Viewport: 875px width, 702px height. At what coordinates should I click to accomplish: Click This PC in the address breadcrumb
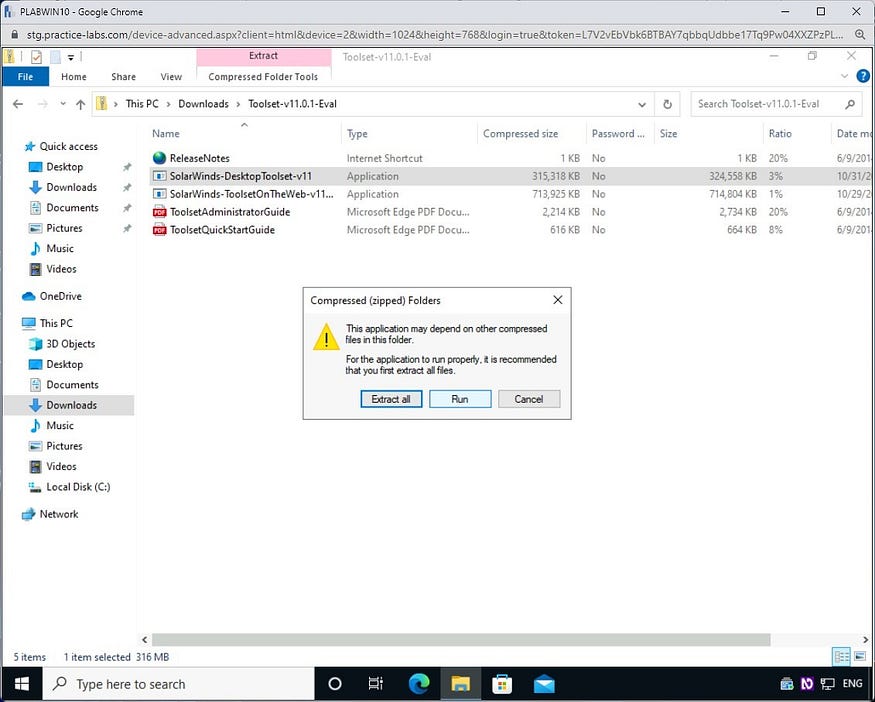tap(142, 104)
